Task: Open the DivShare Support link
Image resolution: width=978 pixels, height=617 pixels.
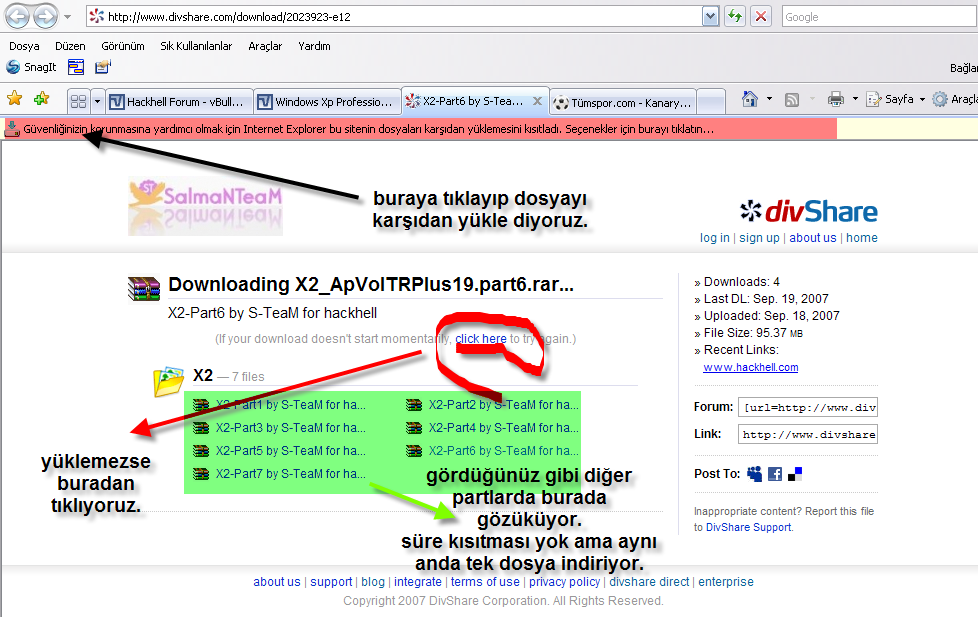Action: (x=748, y=527)
